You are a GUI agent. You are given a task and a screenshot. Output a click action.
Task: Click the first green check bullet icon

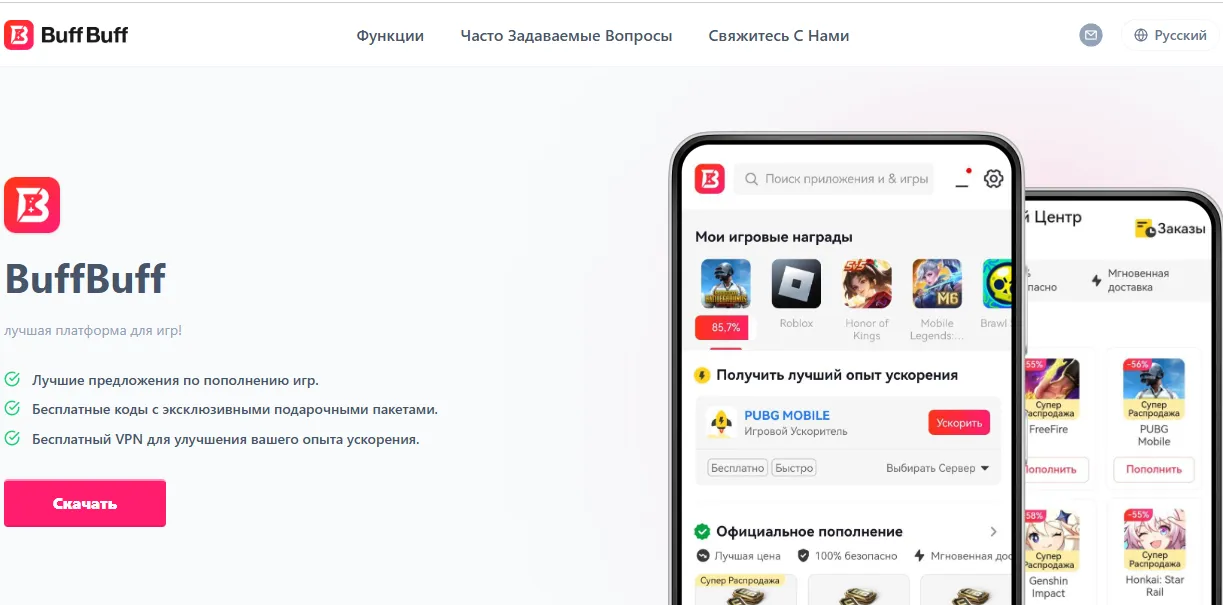tap(12, 380)
